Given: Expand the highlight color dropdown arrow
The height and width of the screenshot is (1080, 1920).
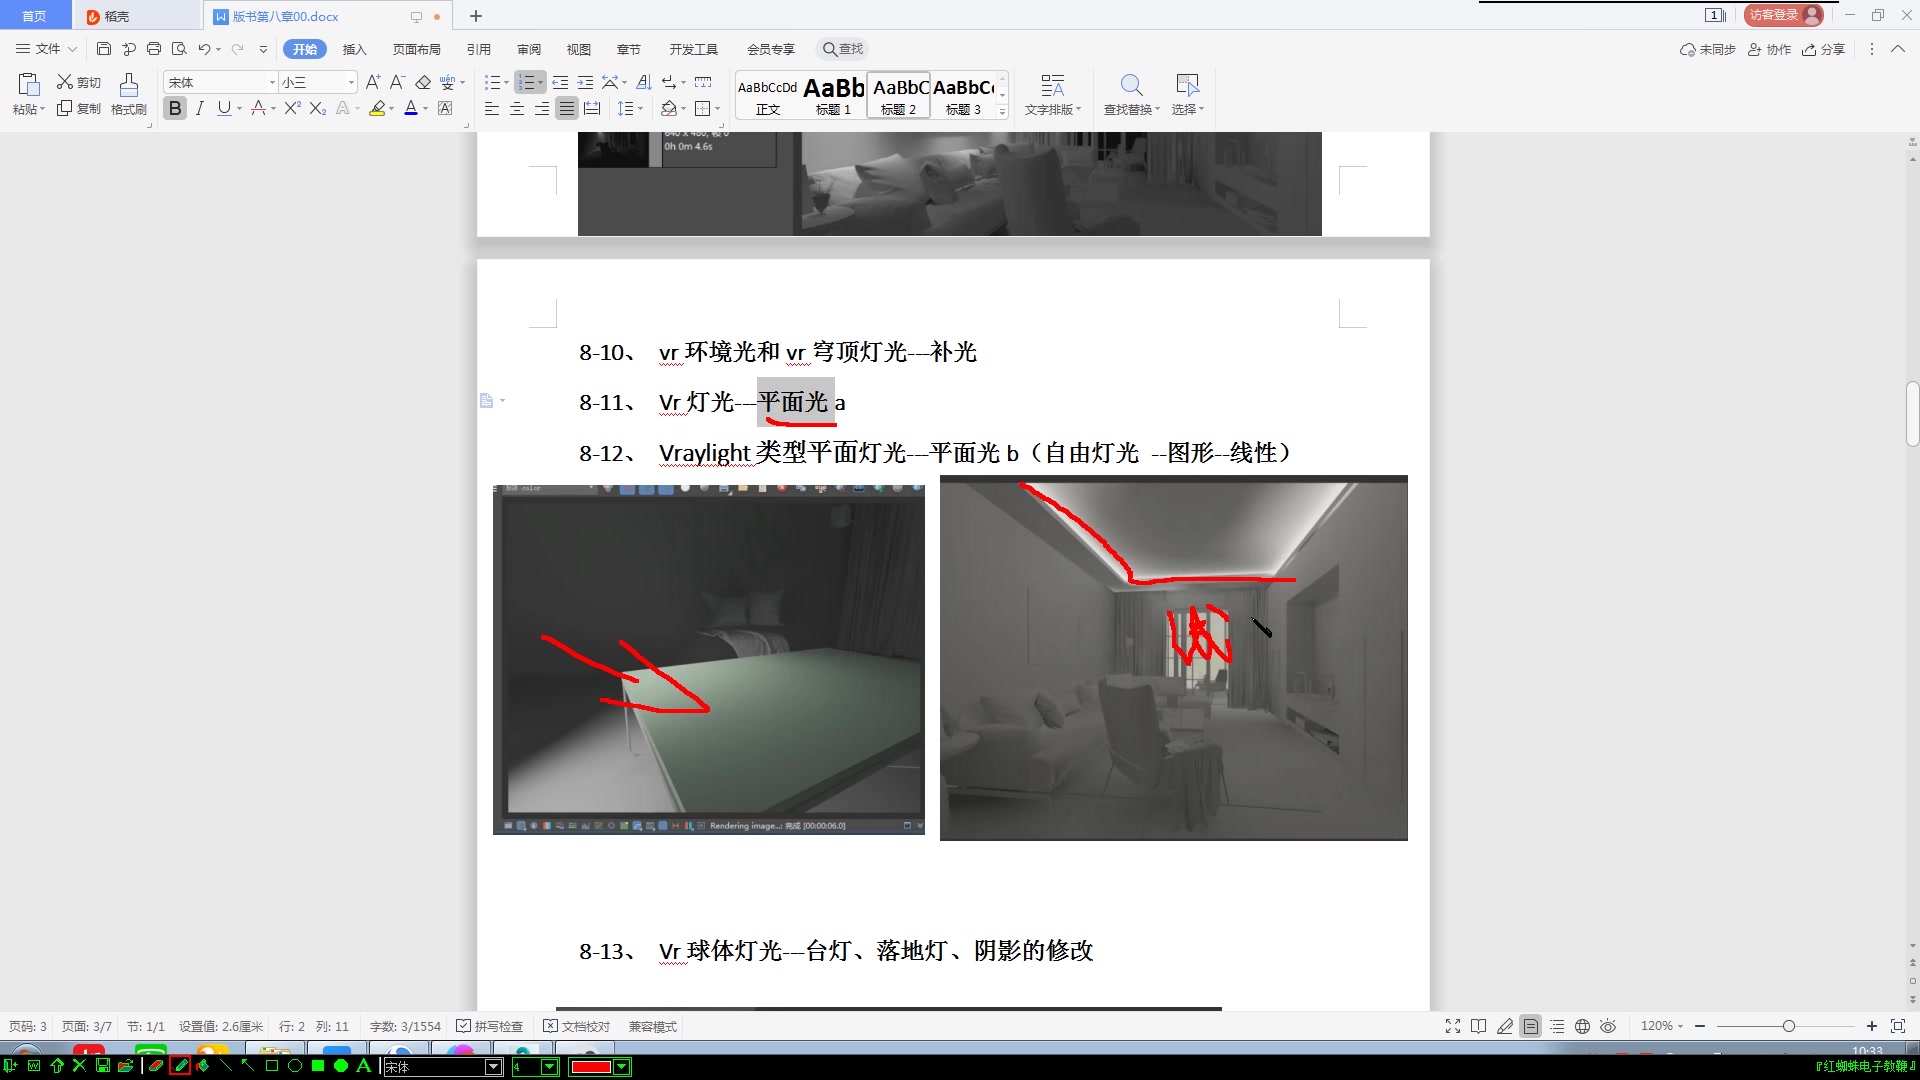Looking at the screenshot, I should [391, 109].
